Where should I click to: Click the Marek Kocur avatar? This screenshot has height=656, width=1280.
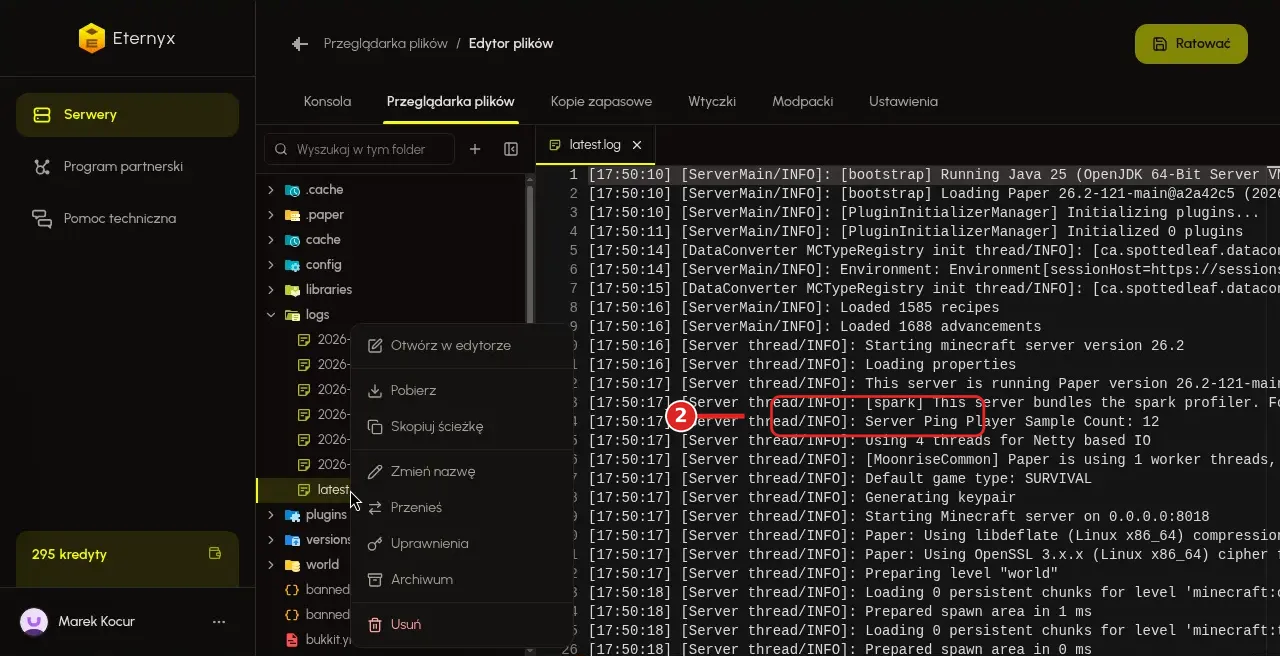coord(34,622)
